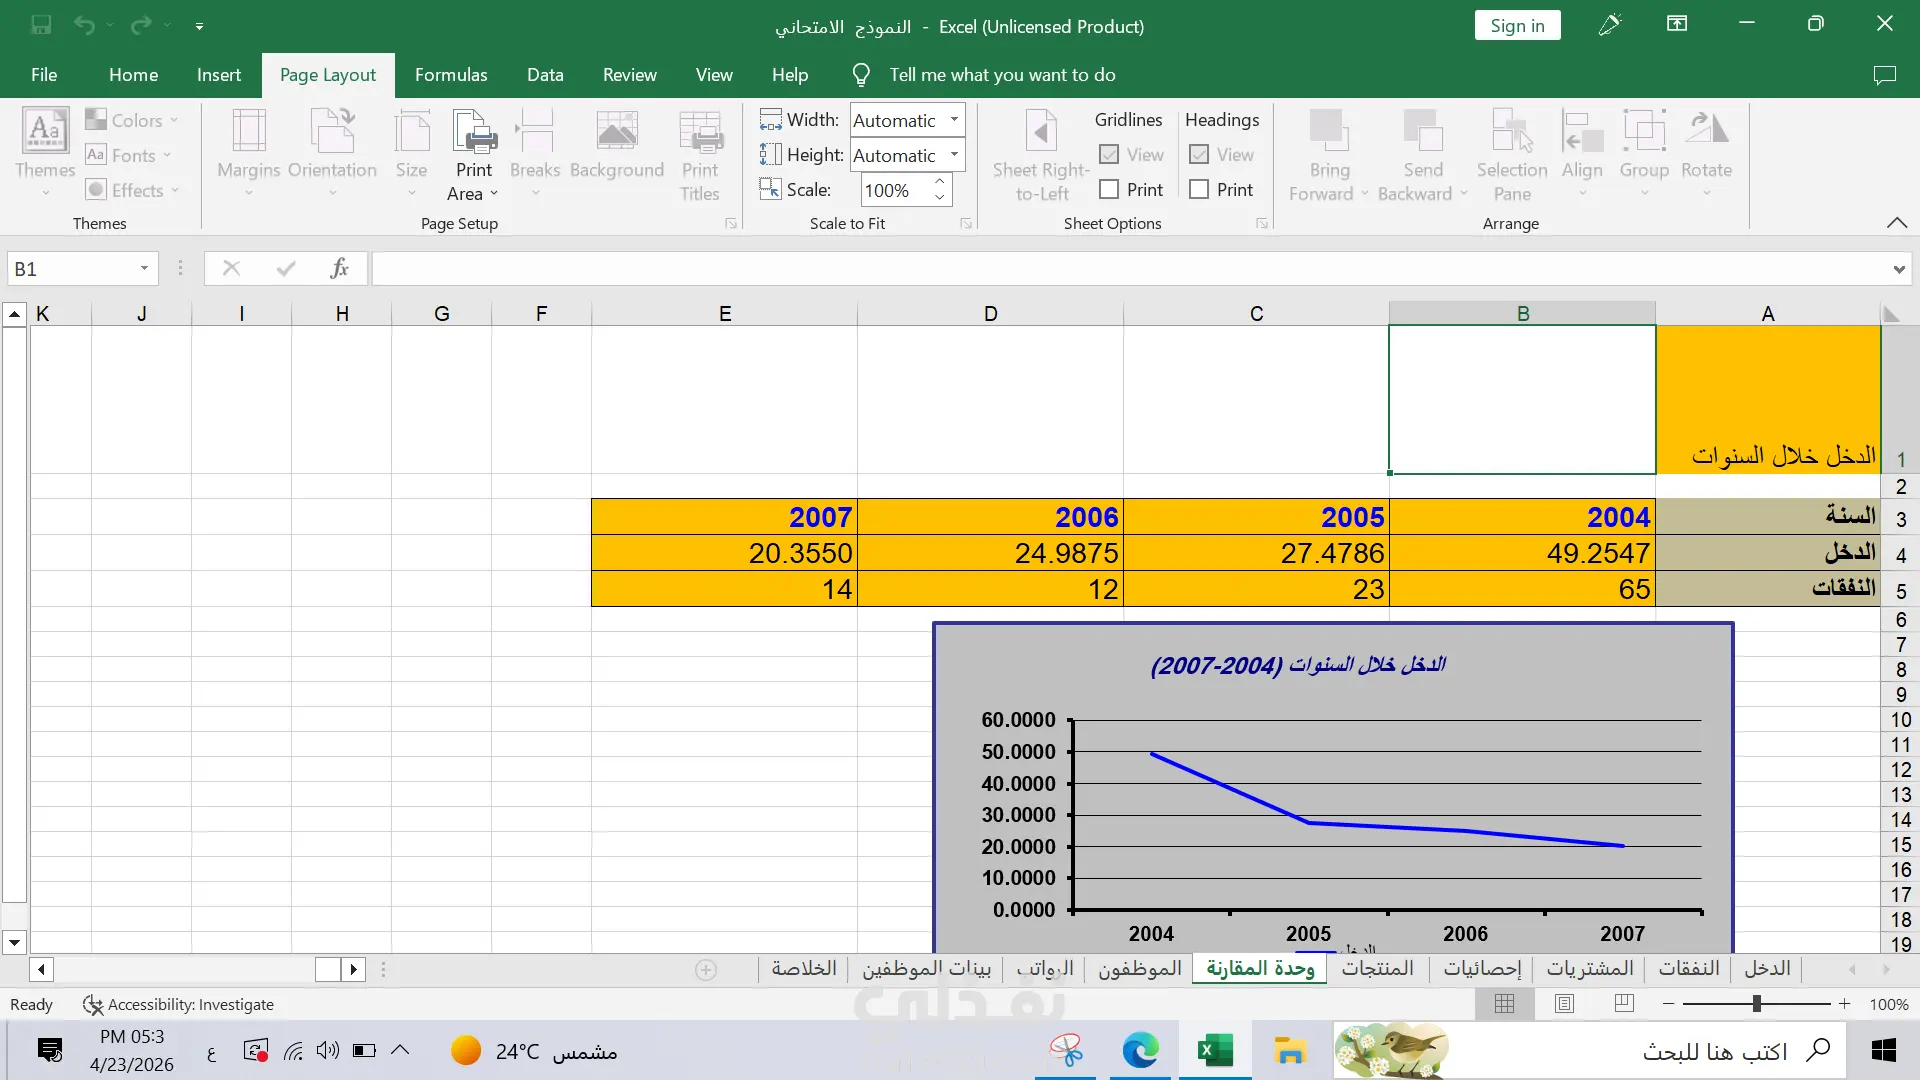
Task: Save the workbook from Quick Access
Action: (x=41, y=25)
